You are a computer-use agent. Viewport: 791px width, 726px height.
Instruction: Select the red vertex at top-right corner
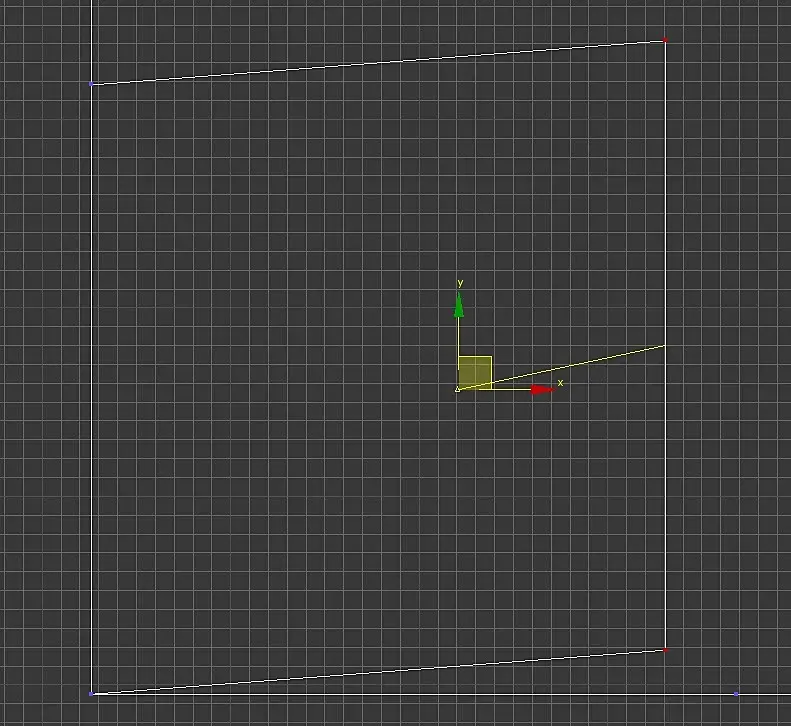click(665, 39)
